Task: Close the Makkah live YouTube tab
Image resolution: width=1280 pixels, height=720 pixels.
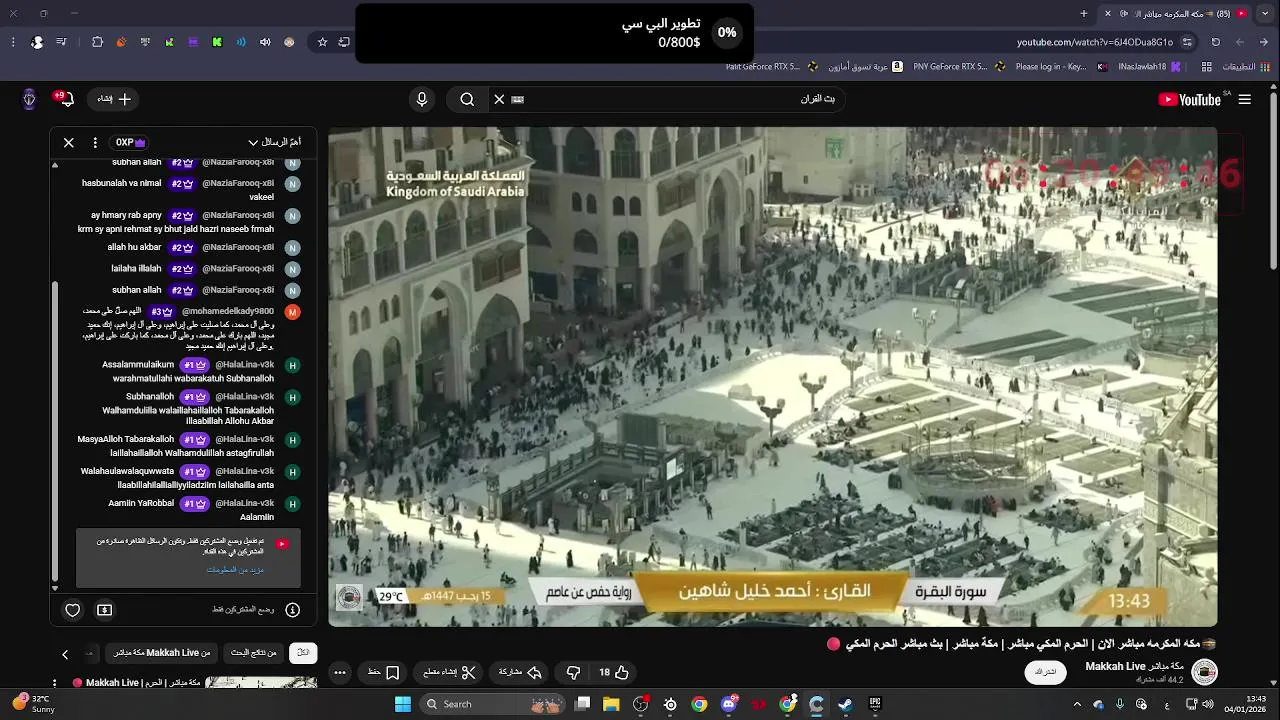Action: click(x=1108, y=14)
